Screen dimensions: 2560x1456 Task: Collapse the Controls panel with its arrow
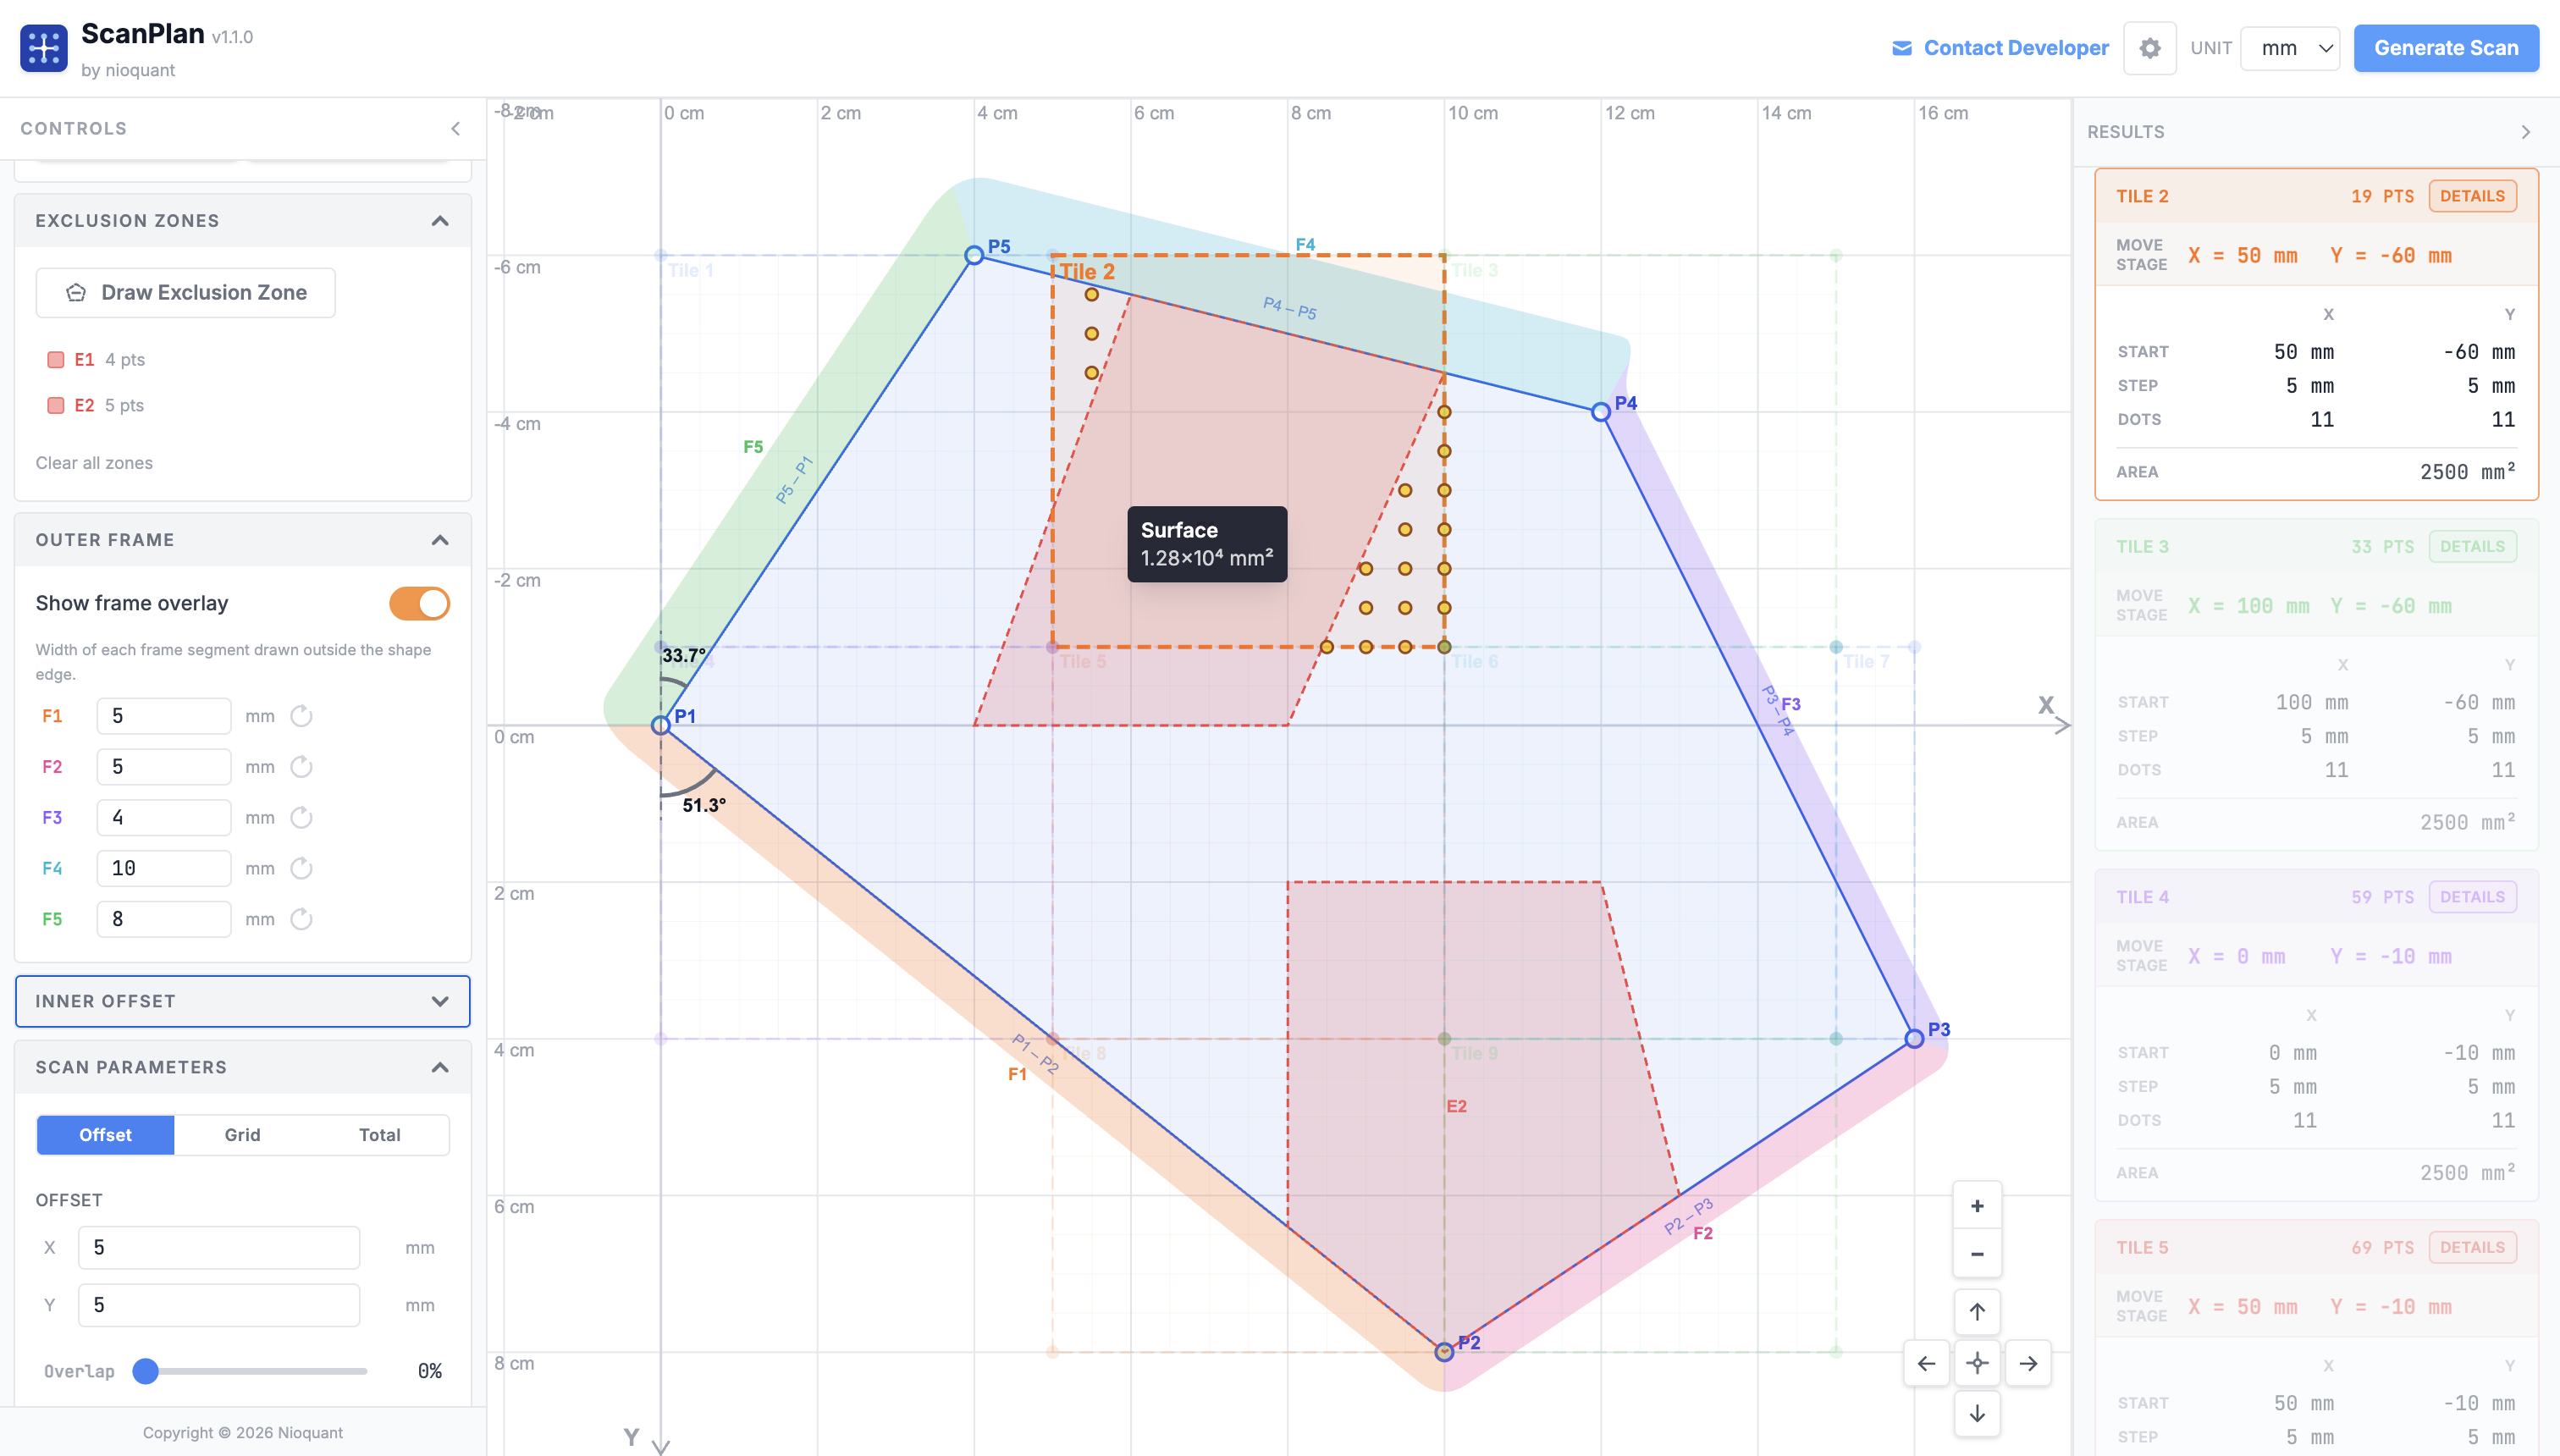(456, 128)
